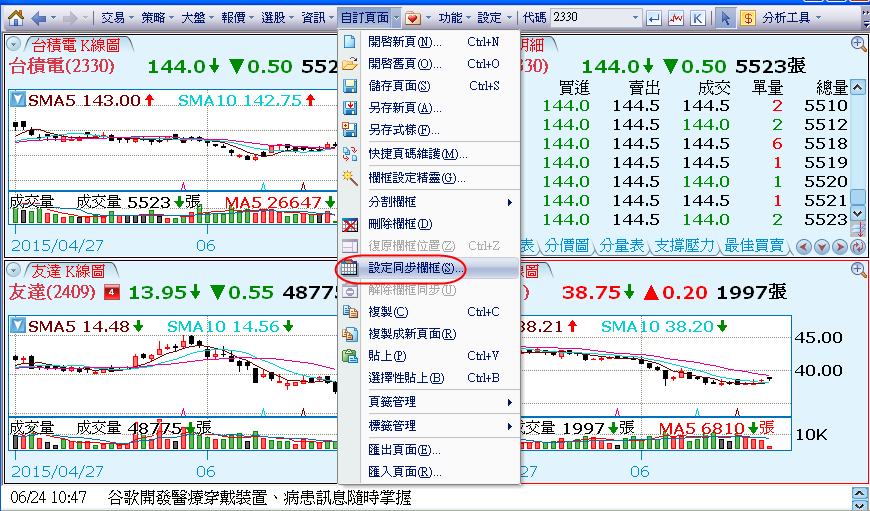Click the dollar sign icon in toolbar
Screen dimensions: 870x511
[x=747, y=18]
